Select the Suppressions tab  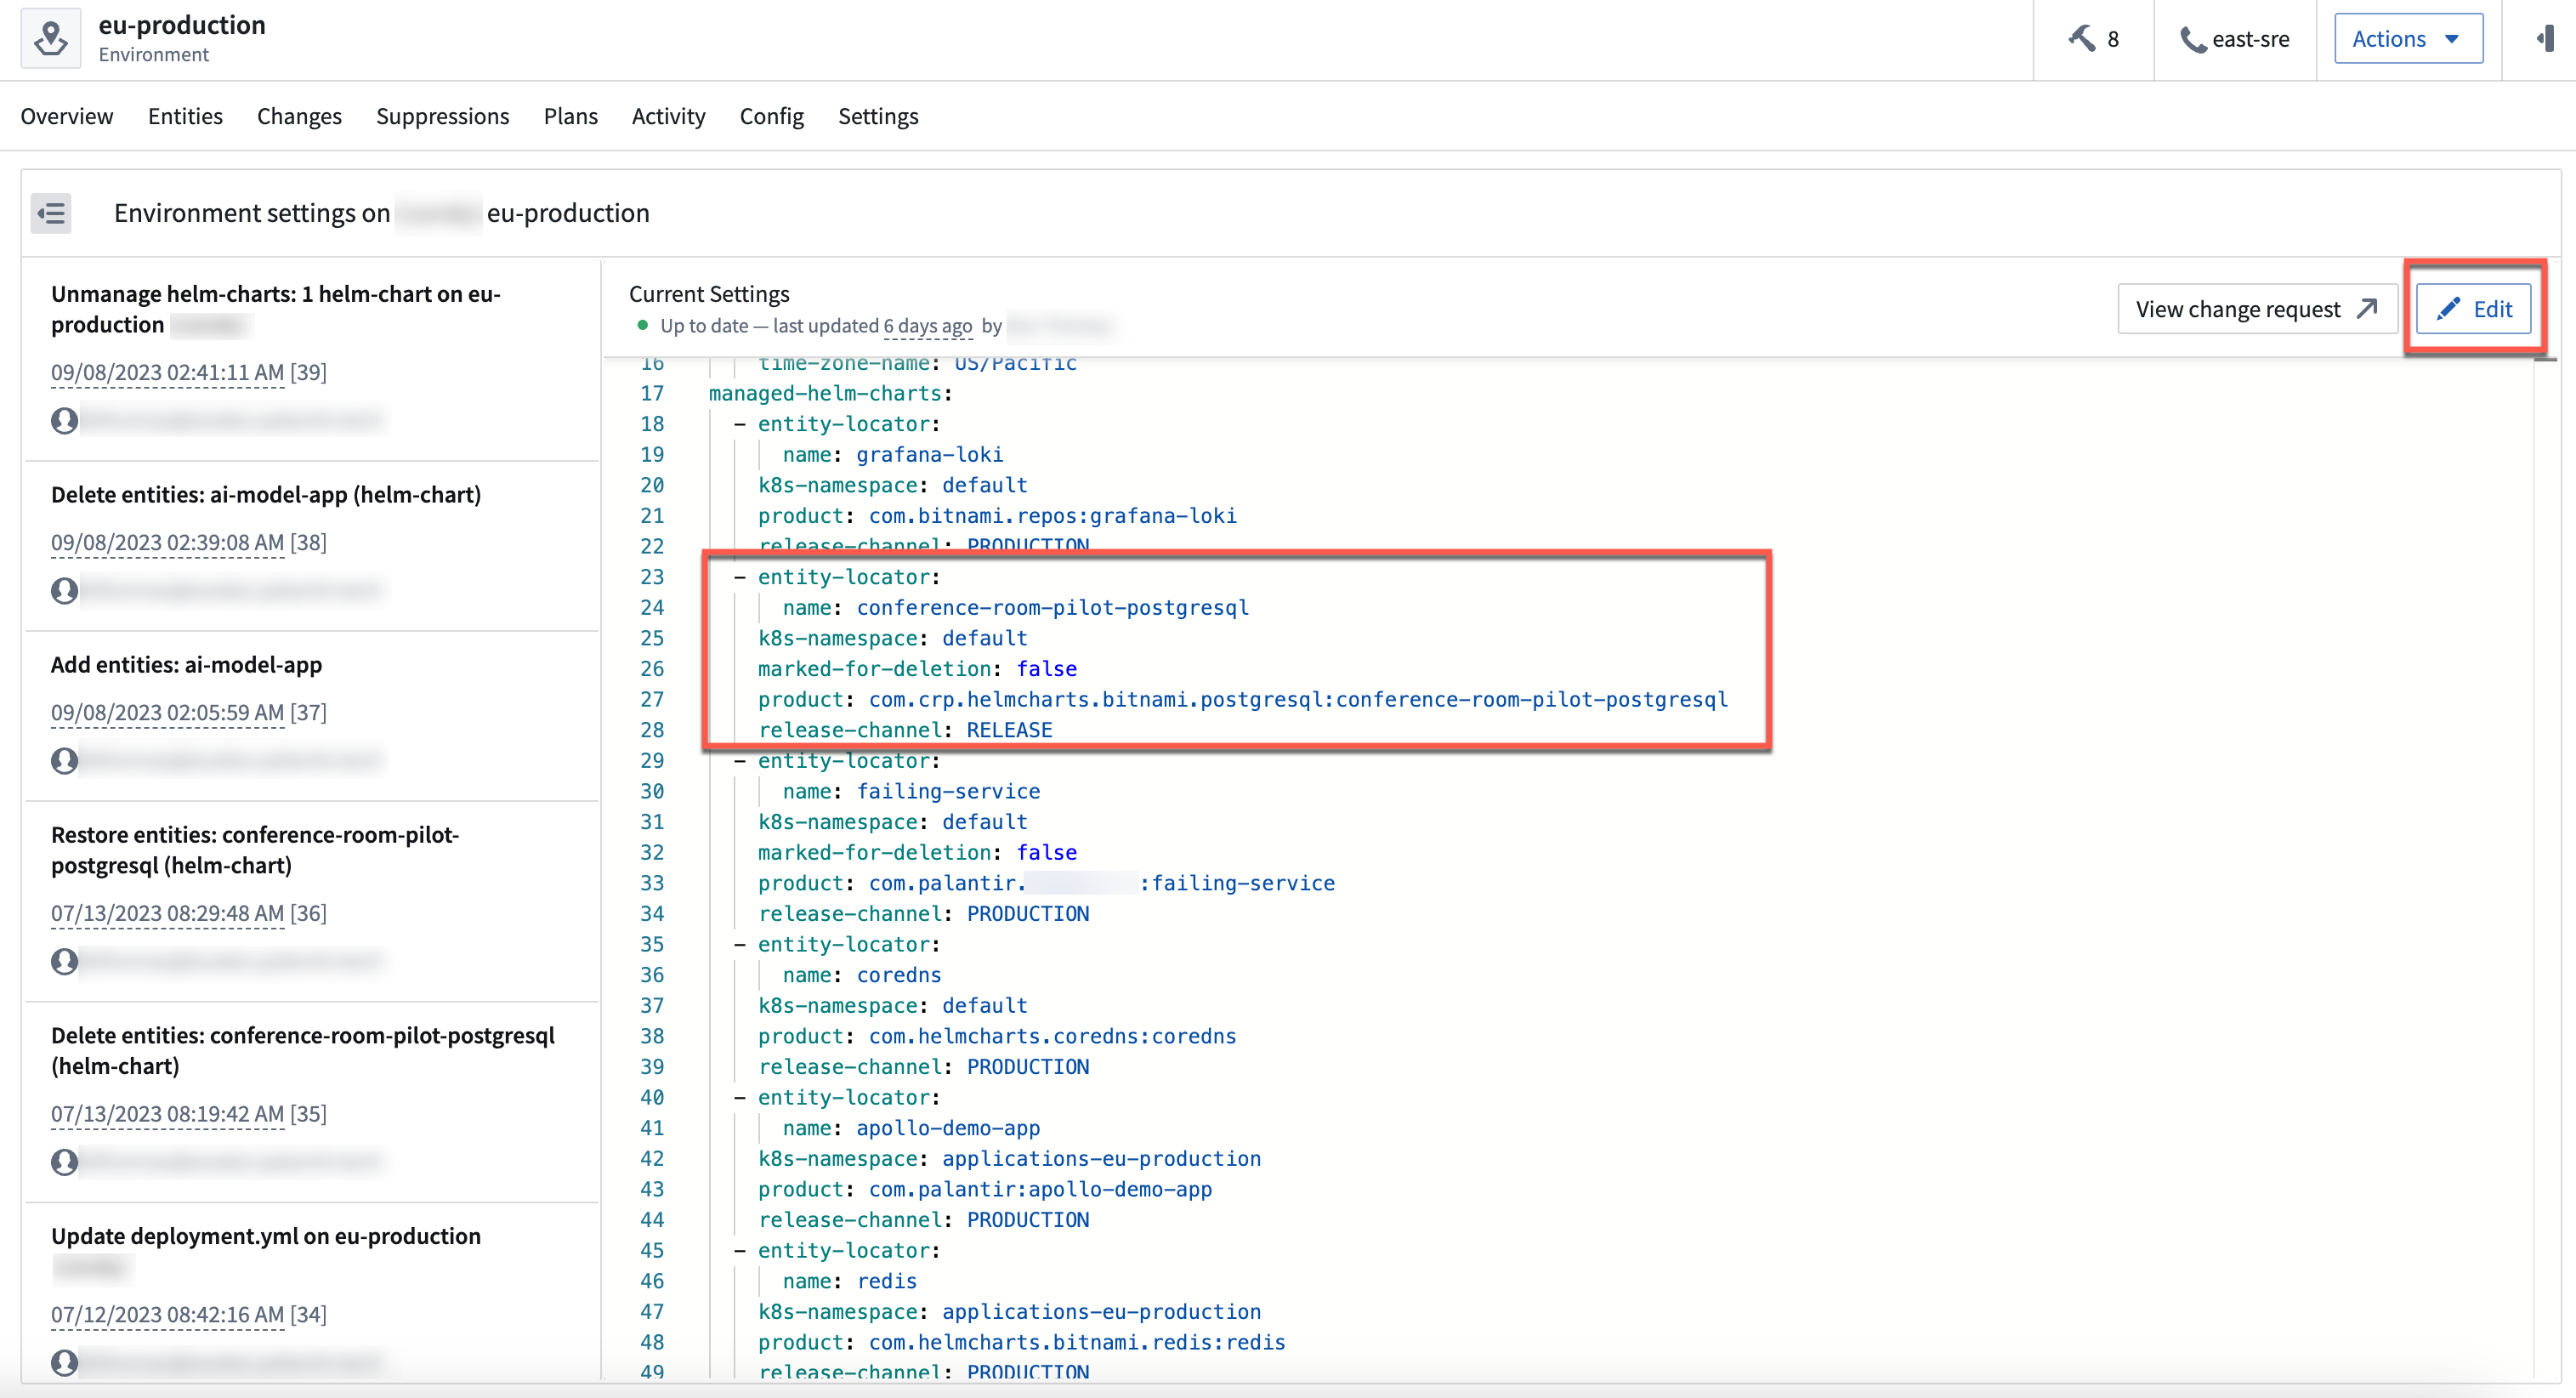click(442, 116)
